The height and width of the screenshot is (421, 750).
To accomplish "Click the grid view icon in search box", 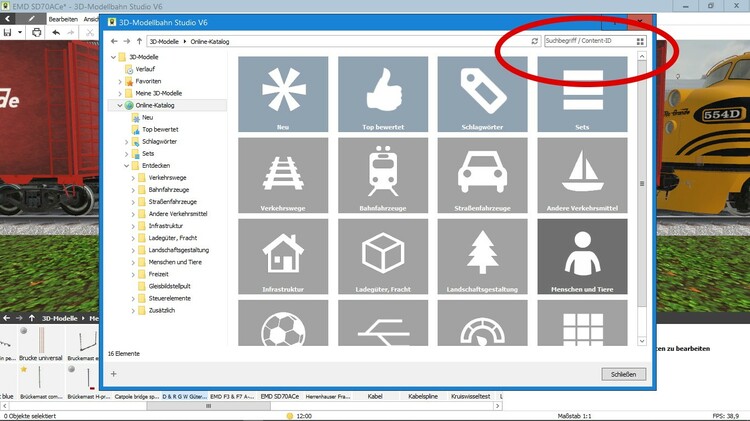I will [640, 42].
